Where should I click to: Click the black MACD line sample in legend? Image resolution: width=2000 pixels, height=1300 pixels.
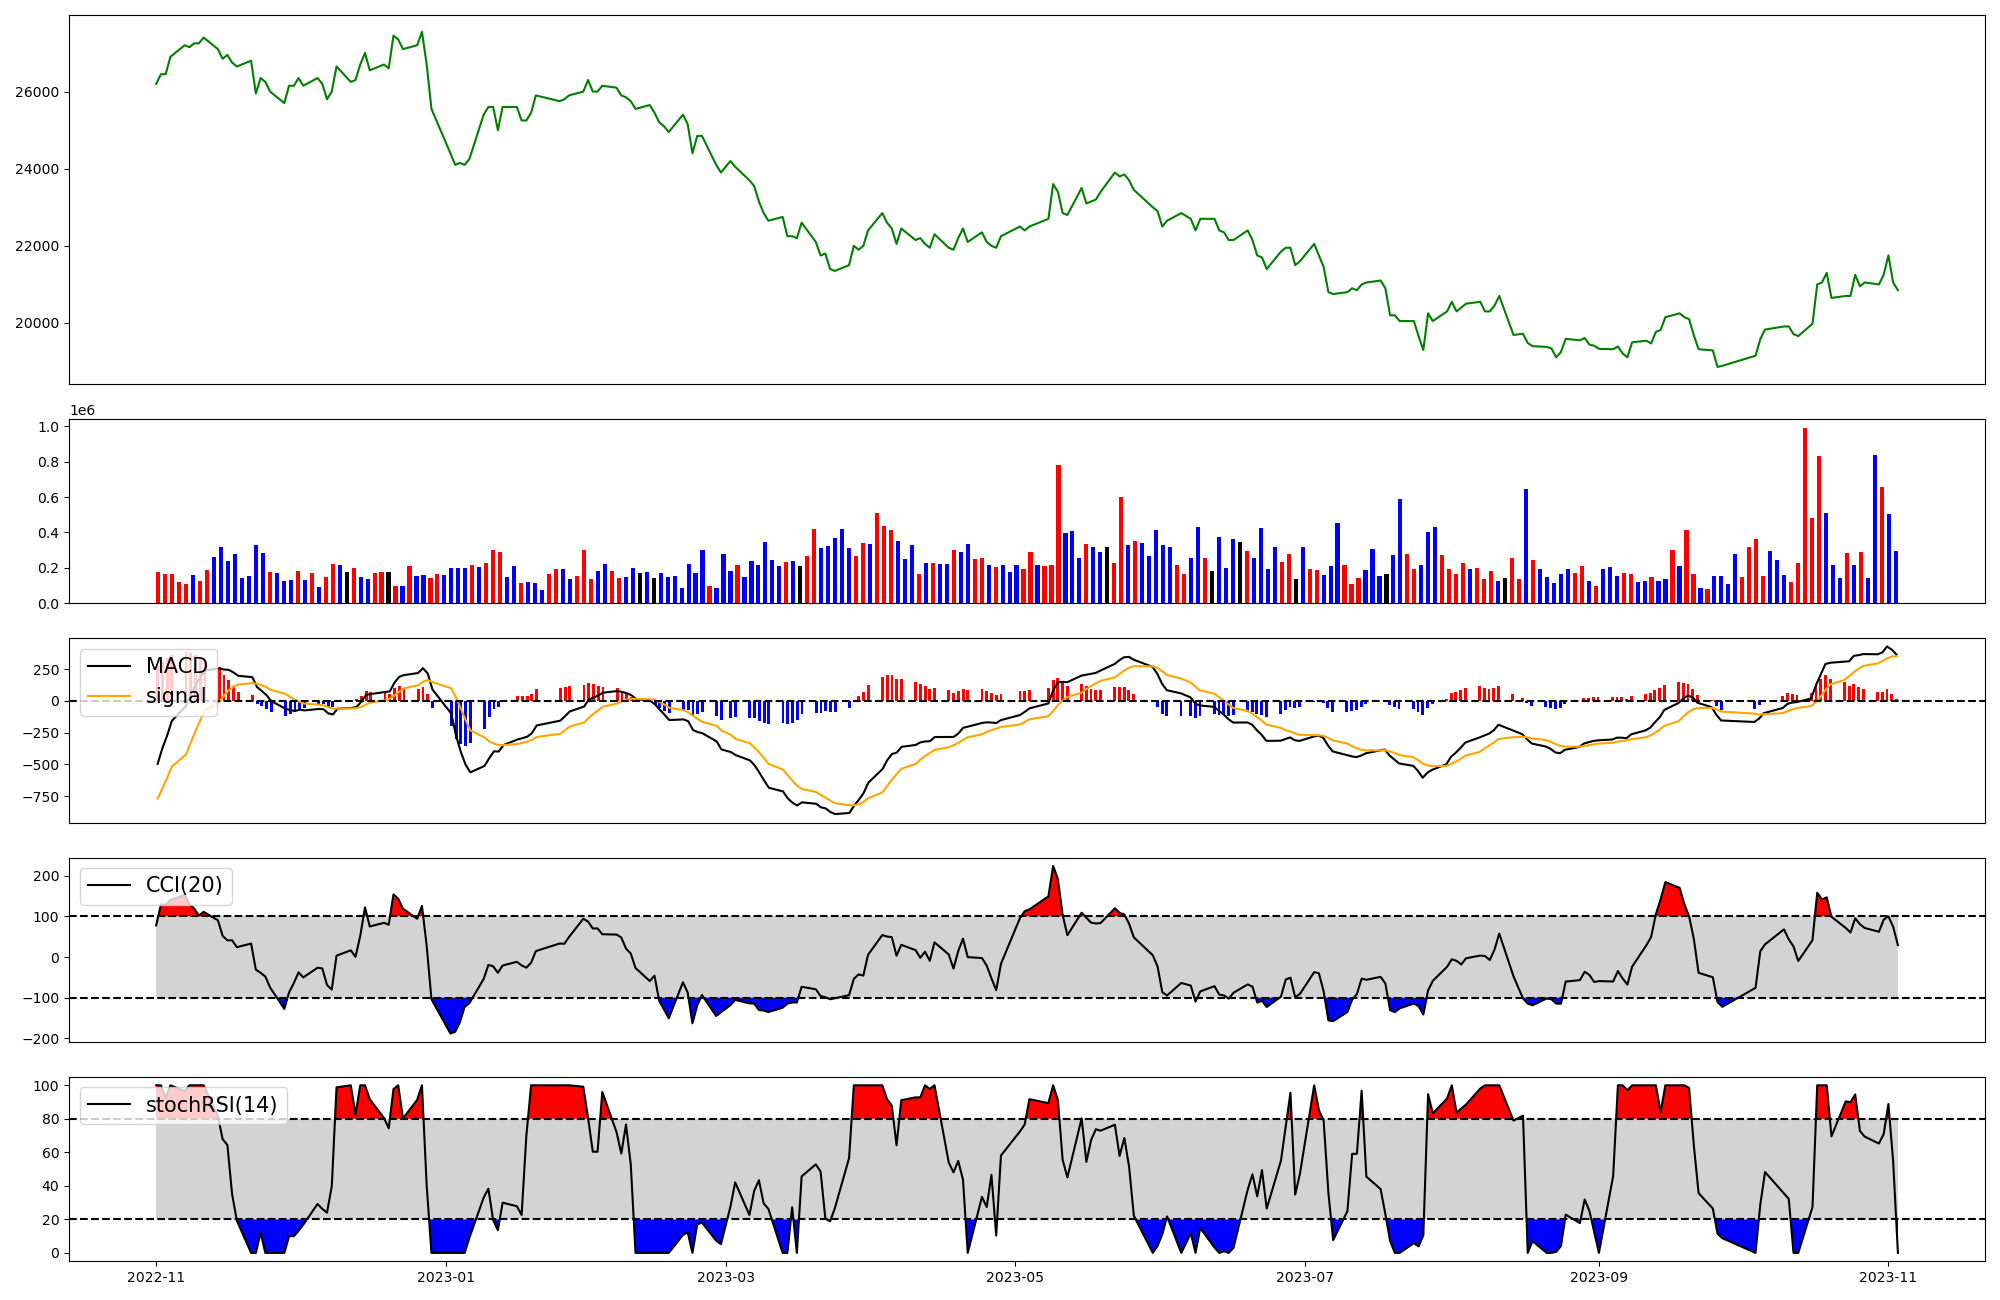click(x=109, y=666)
